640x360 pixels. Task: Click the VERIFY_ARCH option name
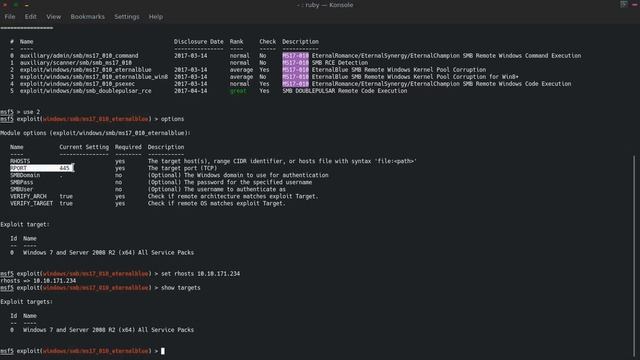[28, 196]
